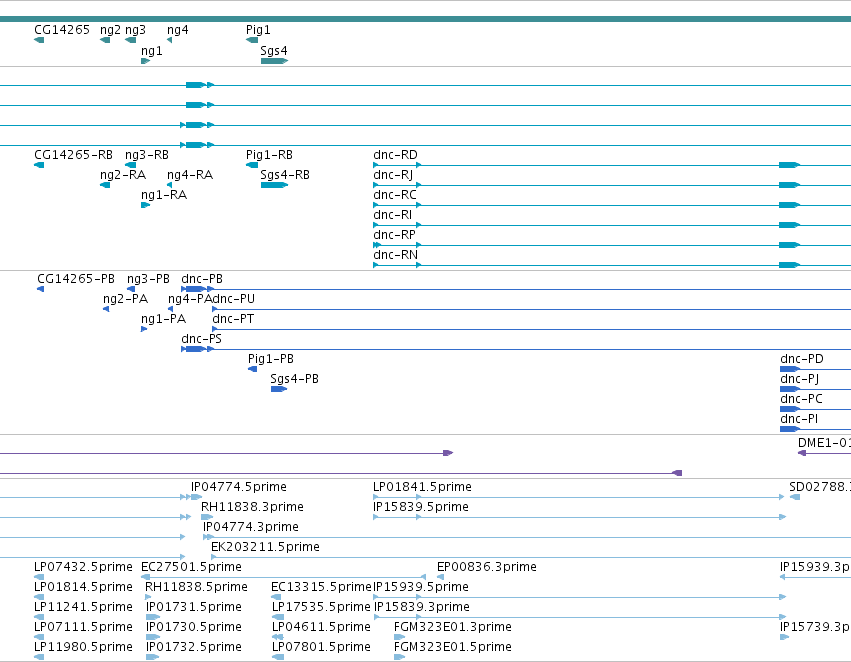Image resolution: width=851 pixels, height=662 pixels.
Task: Select the LP07111.5prime EST label
Action: [x=83, y=627]
